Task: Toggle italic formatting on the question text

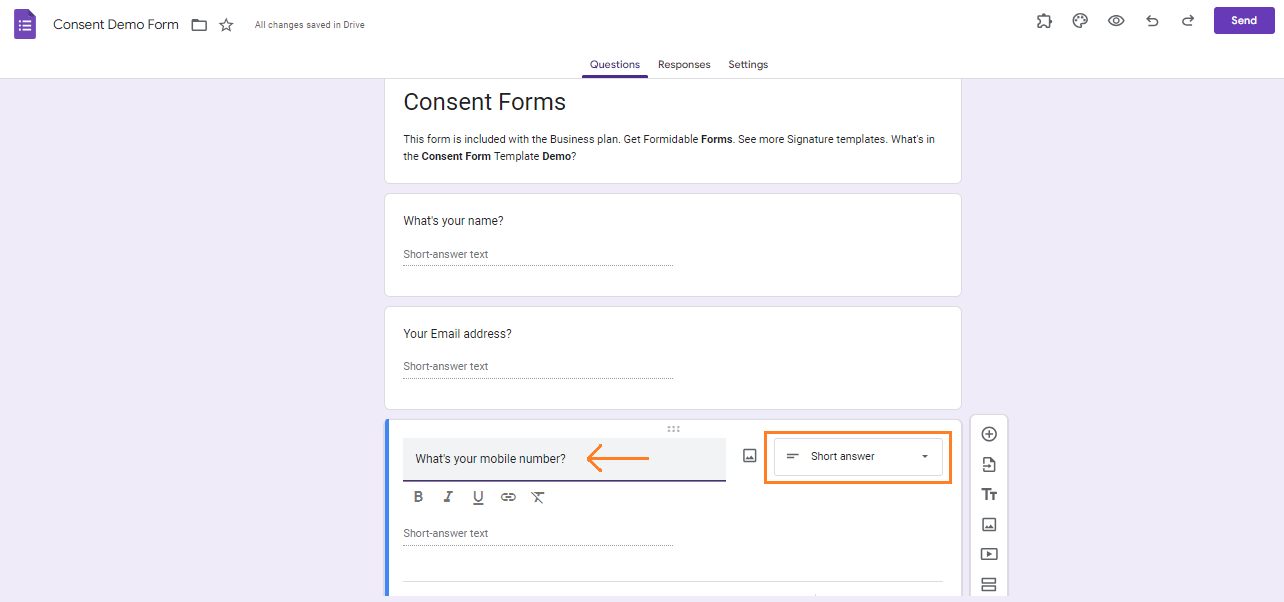Action: (448, 496)
